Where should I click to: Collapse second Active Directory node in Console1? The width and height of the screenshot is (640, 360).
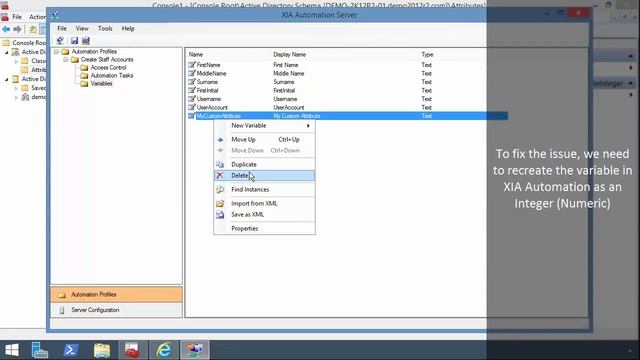tap(7, 79)
